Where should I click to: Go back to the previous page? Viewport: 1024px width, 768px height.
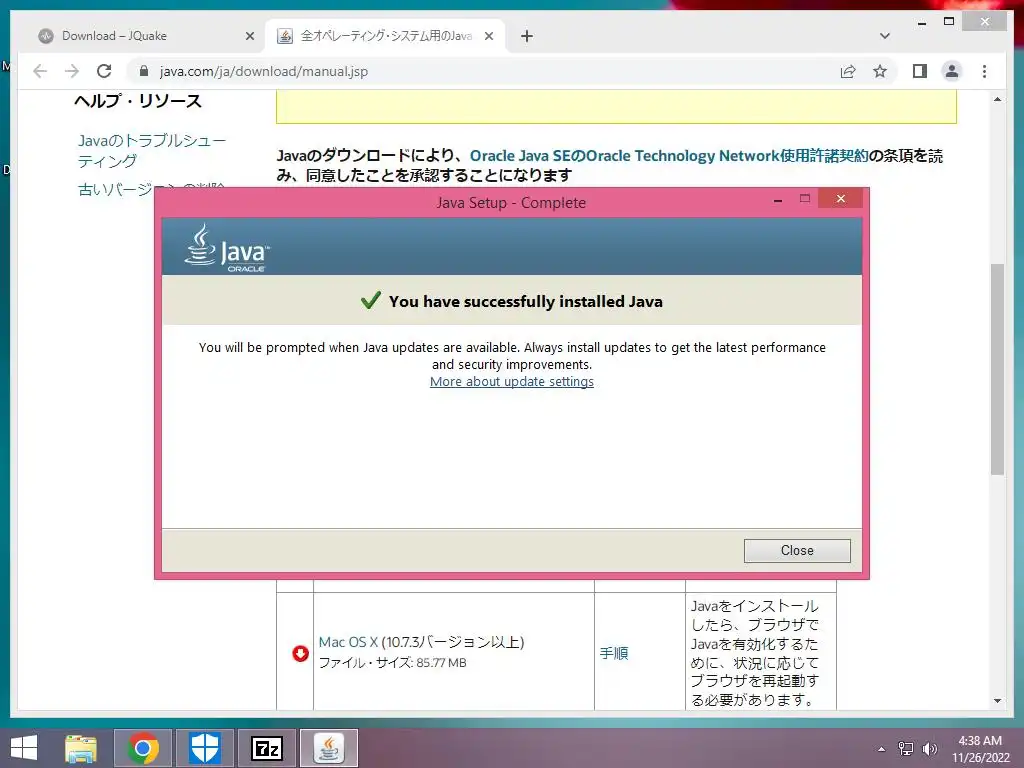[40, 71]
